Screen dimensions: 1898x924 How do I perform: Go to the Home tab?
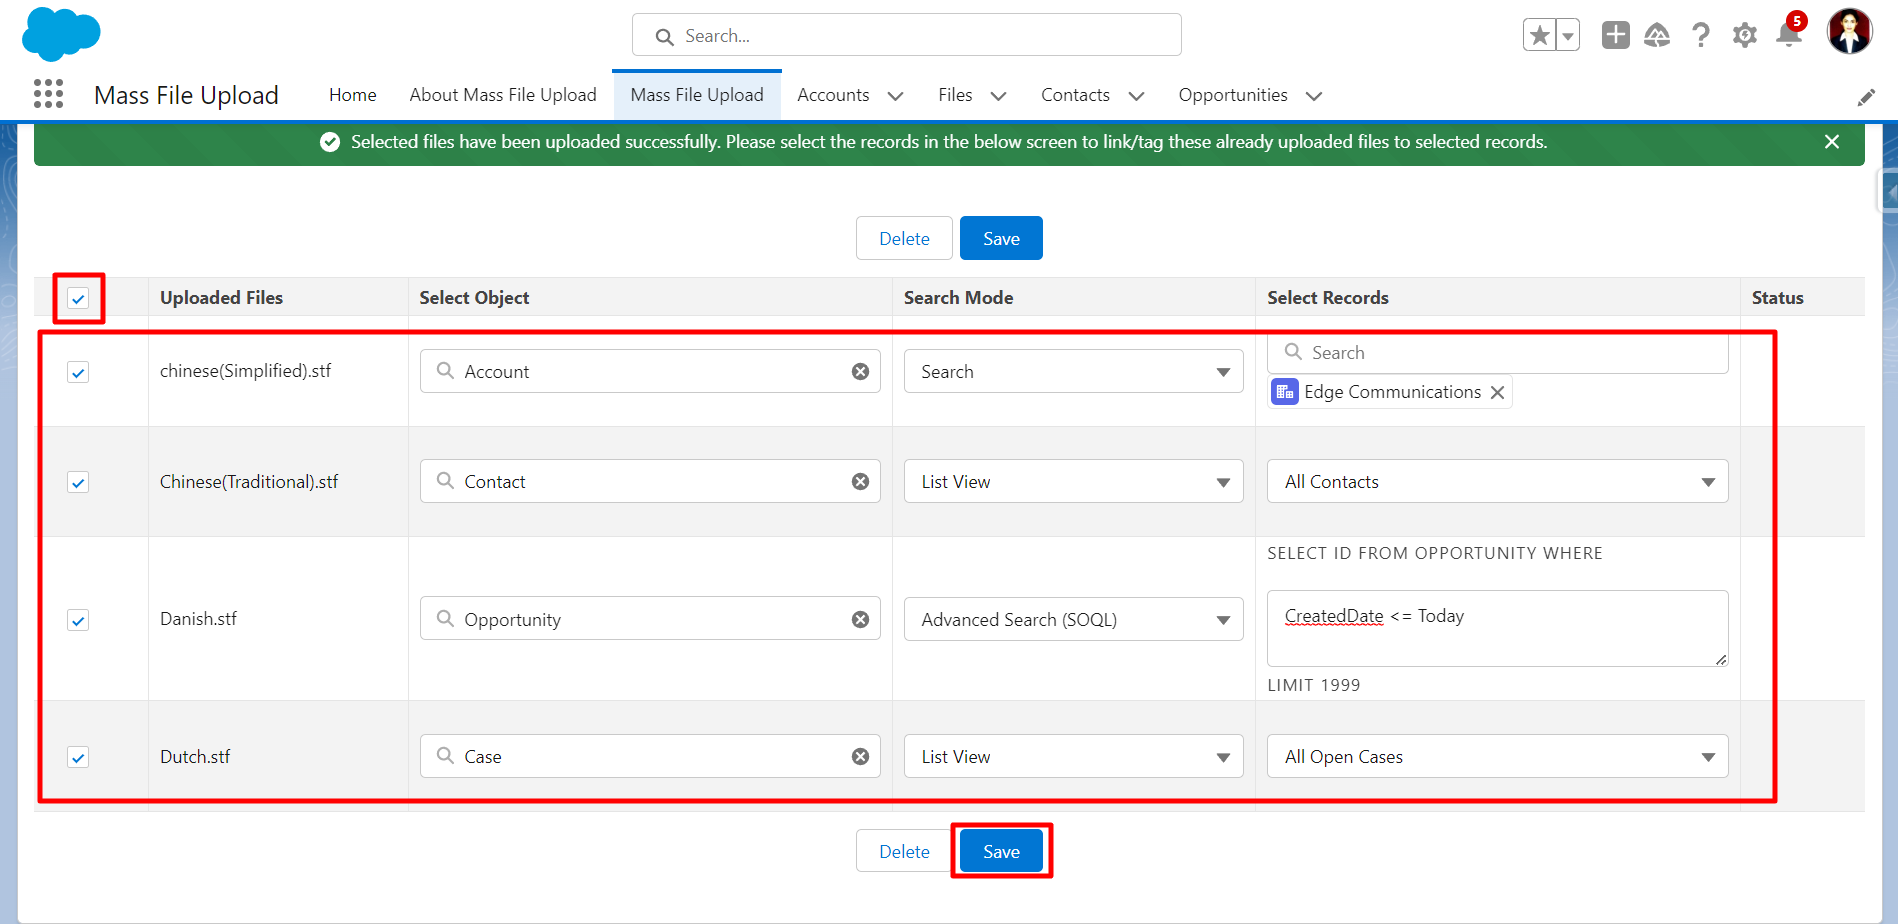pyautogui.click(x=353, y=95)
